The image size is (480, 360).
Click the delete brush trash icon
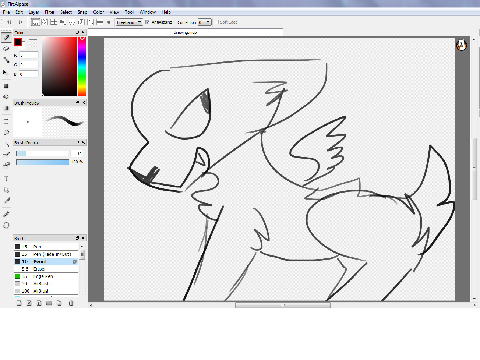[x=71, y=303]
